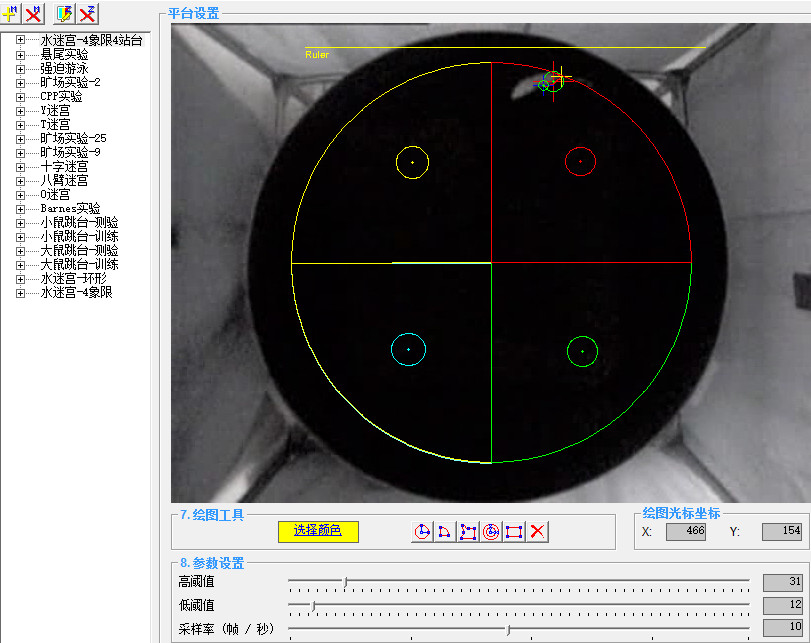Expand the 八臂迷宫 tree node
Screen dimensions: 811x643
point(20,181)
